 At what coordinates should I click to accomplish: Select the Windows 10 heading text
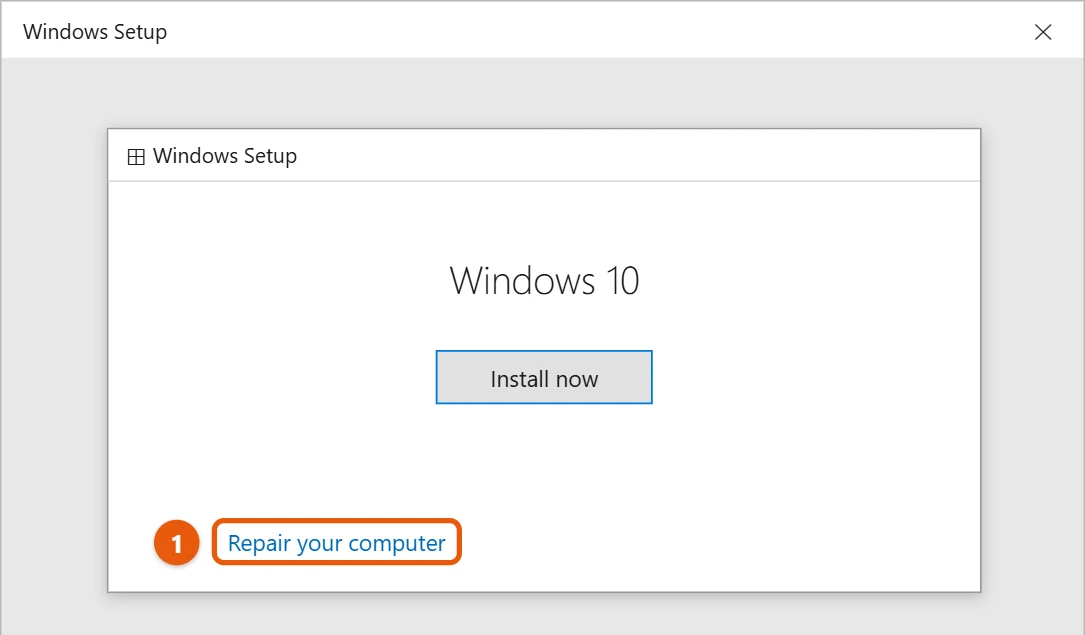(544, 281)
